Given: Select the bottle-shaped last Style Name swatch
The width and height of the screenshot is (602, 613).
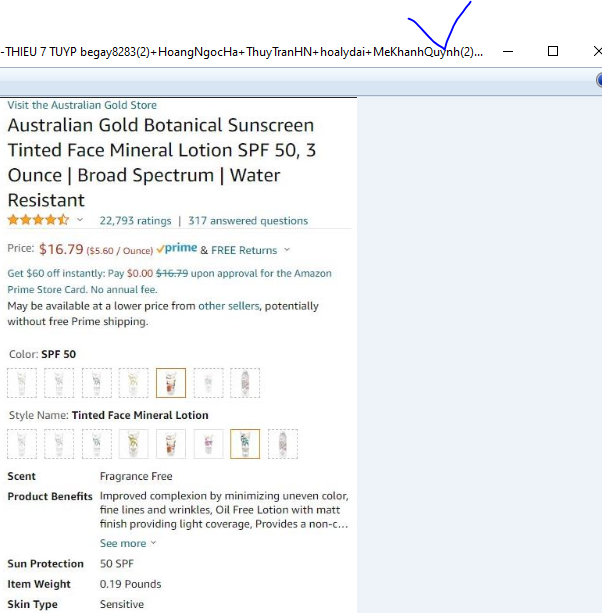Looking at the screenshot, I should [283, 444].
